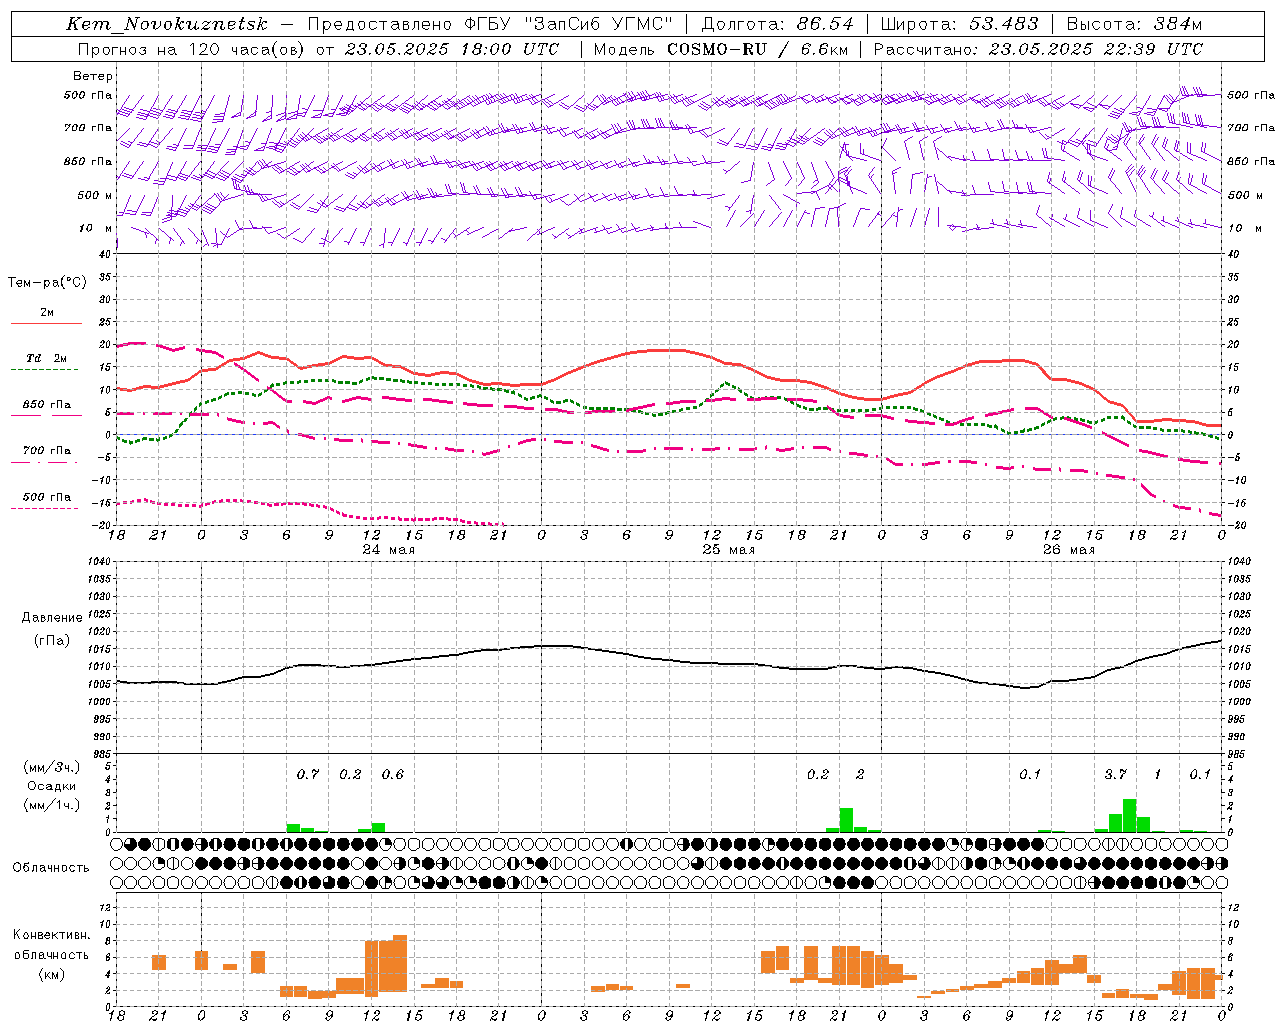The image size is (1280, 1024).
Task: Click the Ветер panel label
Action: (93, 76)
